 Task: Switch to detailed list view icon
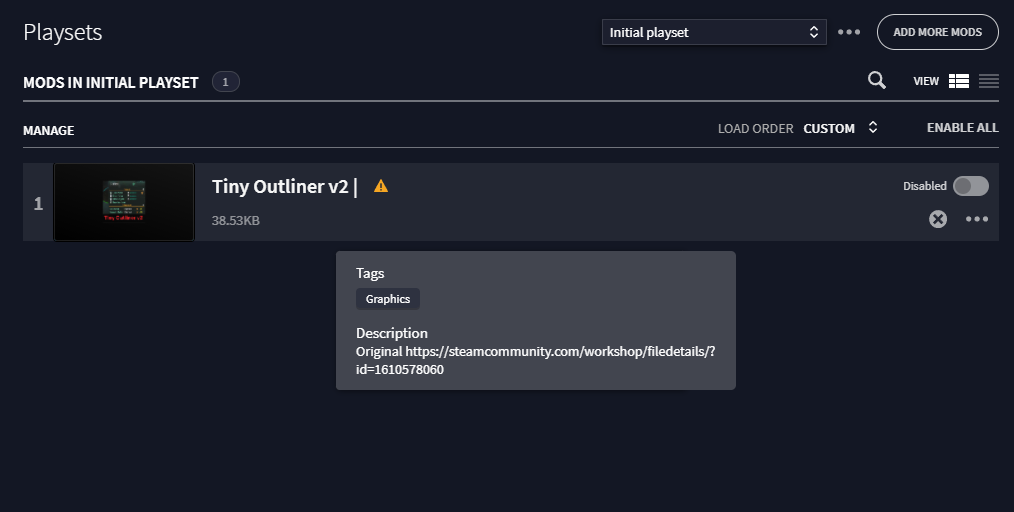tap(958, 81)
